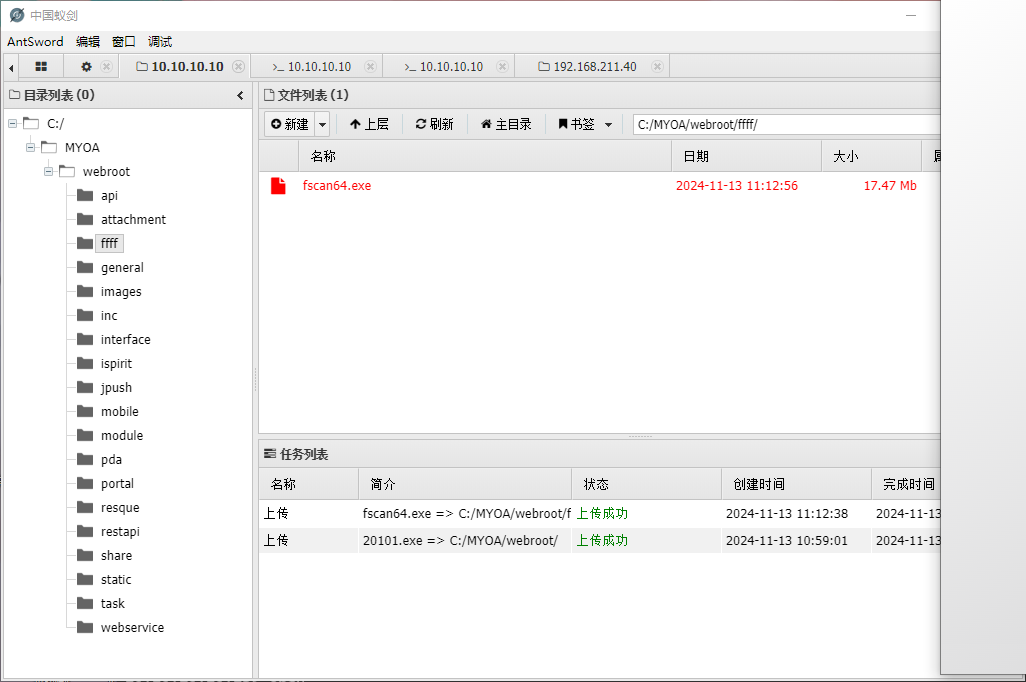Click the home directory (主目录) button
The width and height of the screenshot is (1026, 682).
tap(506, 124)
